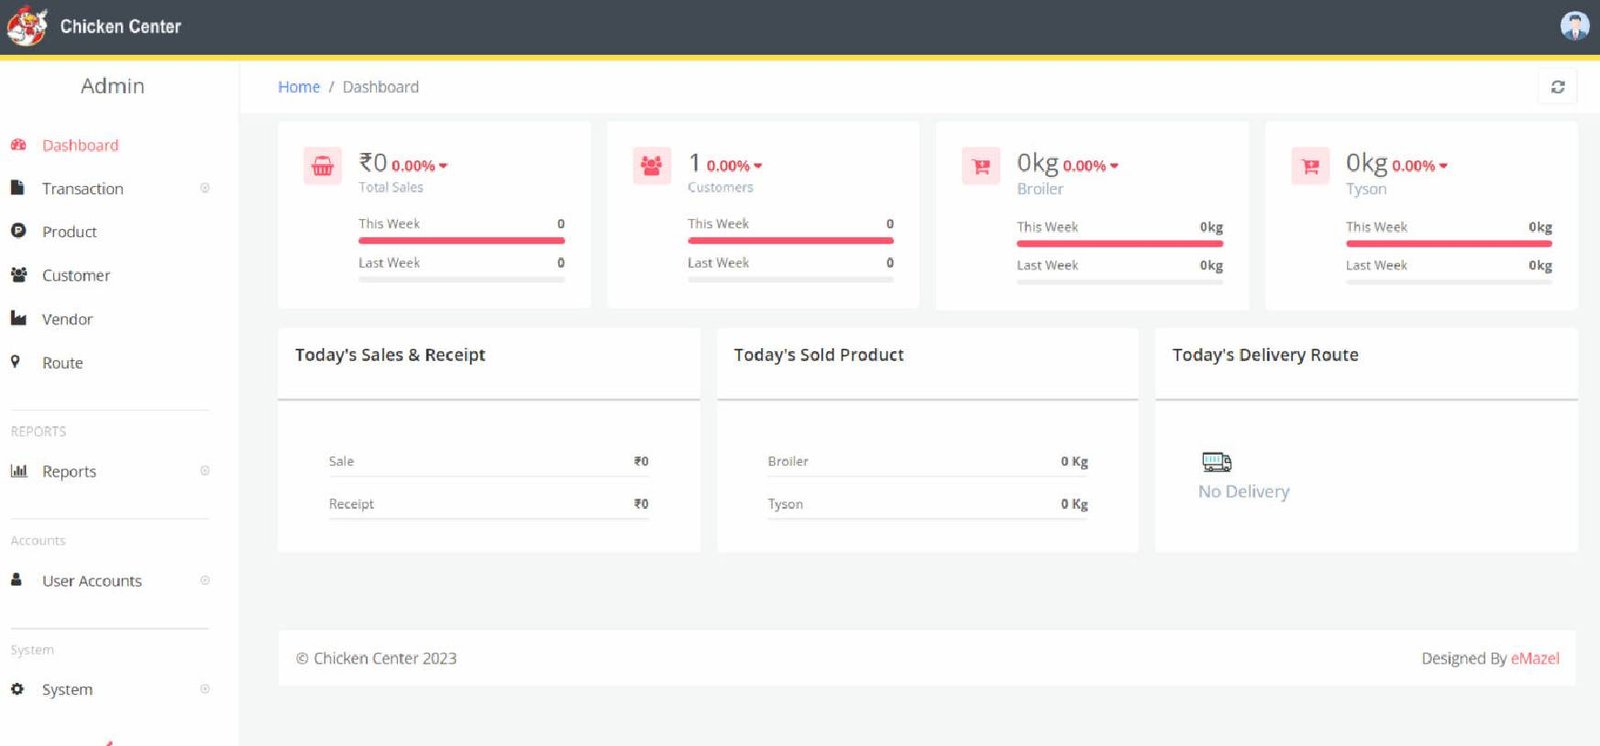Open the Route menu item
The width and height of the screenshot is (1600, 746).
[62, 363]
